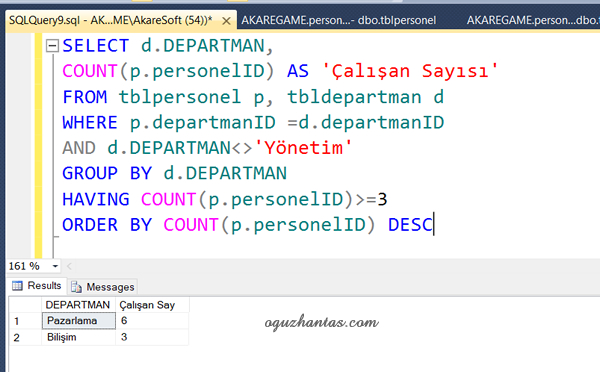Image resolution: width=600 pixels, height=372 pixels.
Task: Switch to the Messages tab
Action: click(x=103, y=287)
